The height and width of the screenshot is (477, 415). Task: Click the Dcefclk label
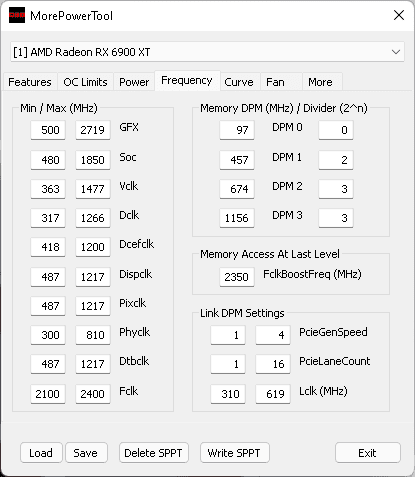pos(137,244)
